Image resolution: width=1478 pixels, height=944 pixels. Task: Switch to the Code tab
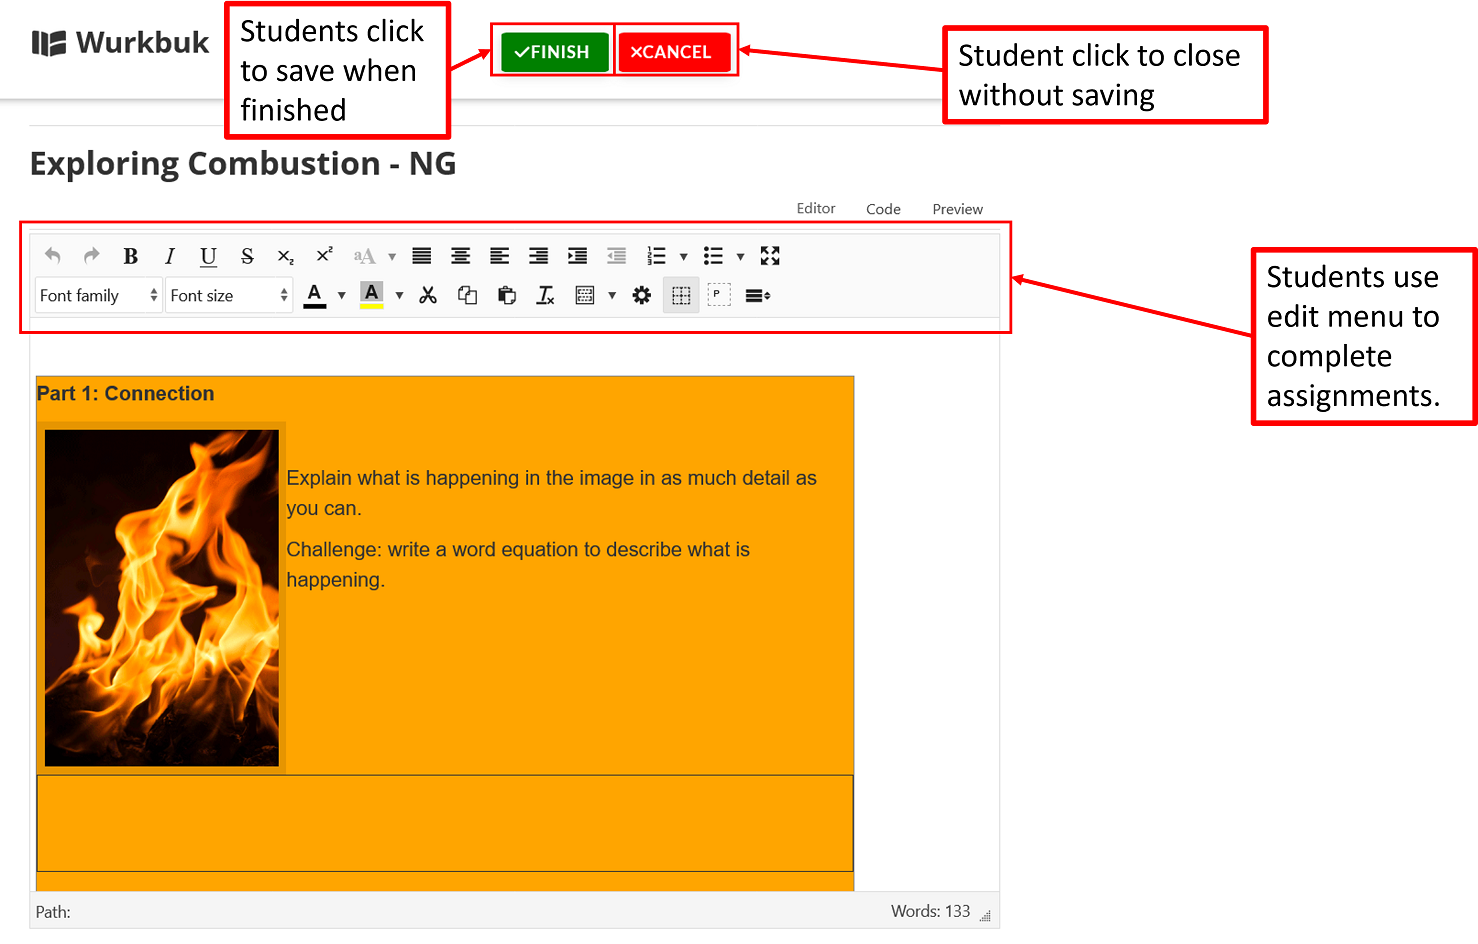tap(883, 209)
